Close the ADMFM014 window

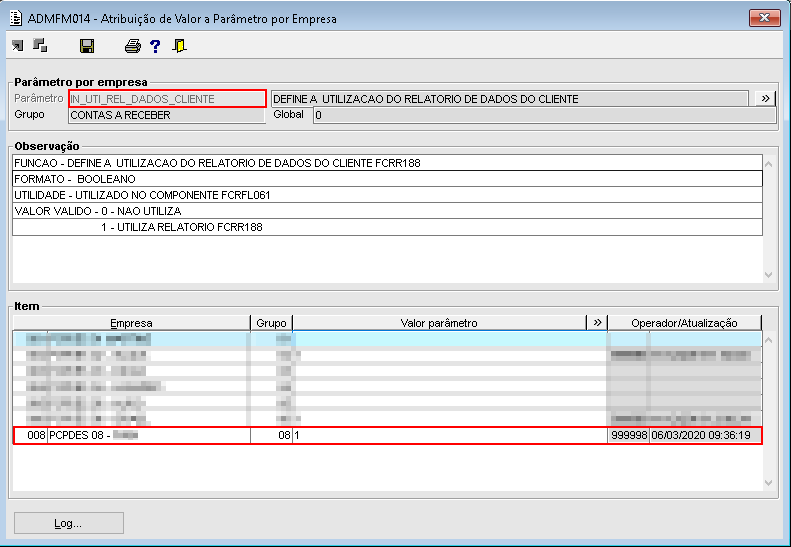point(764,18)
